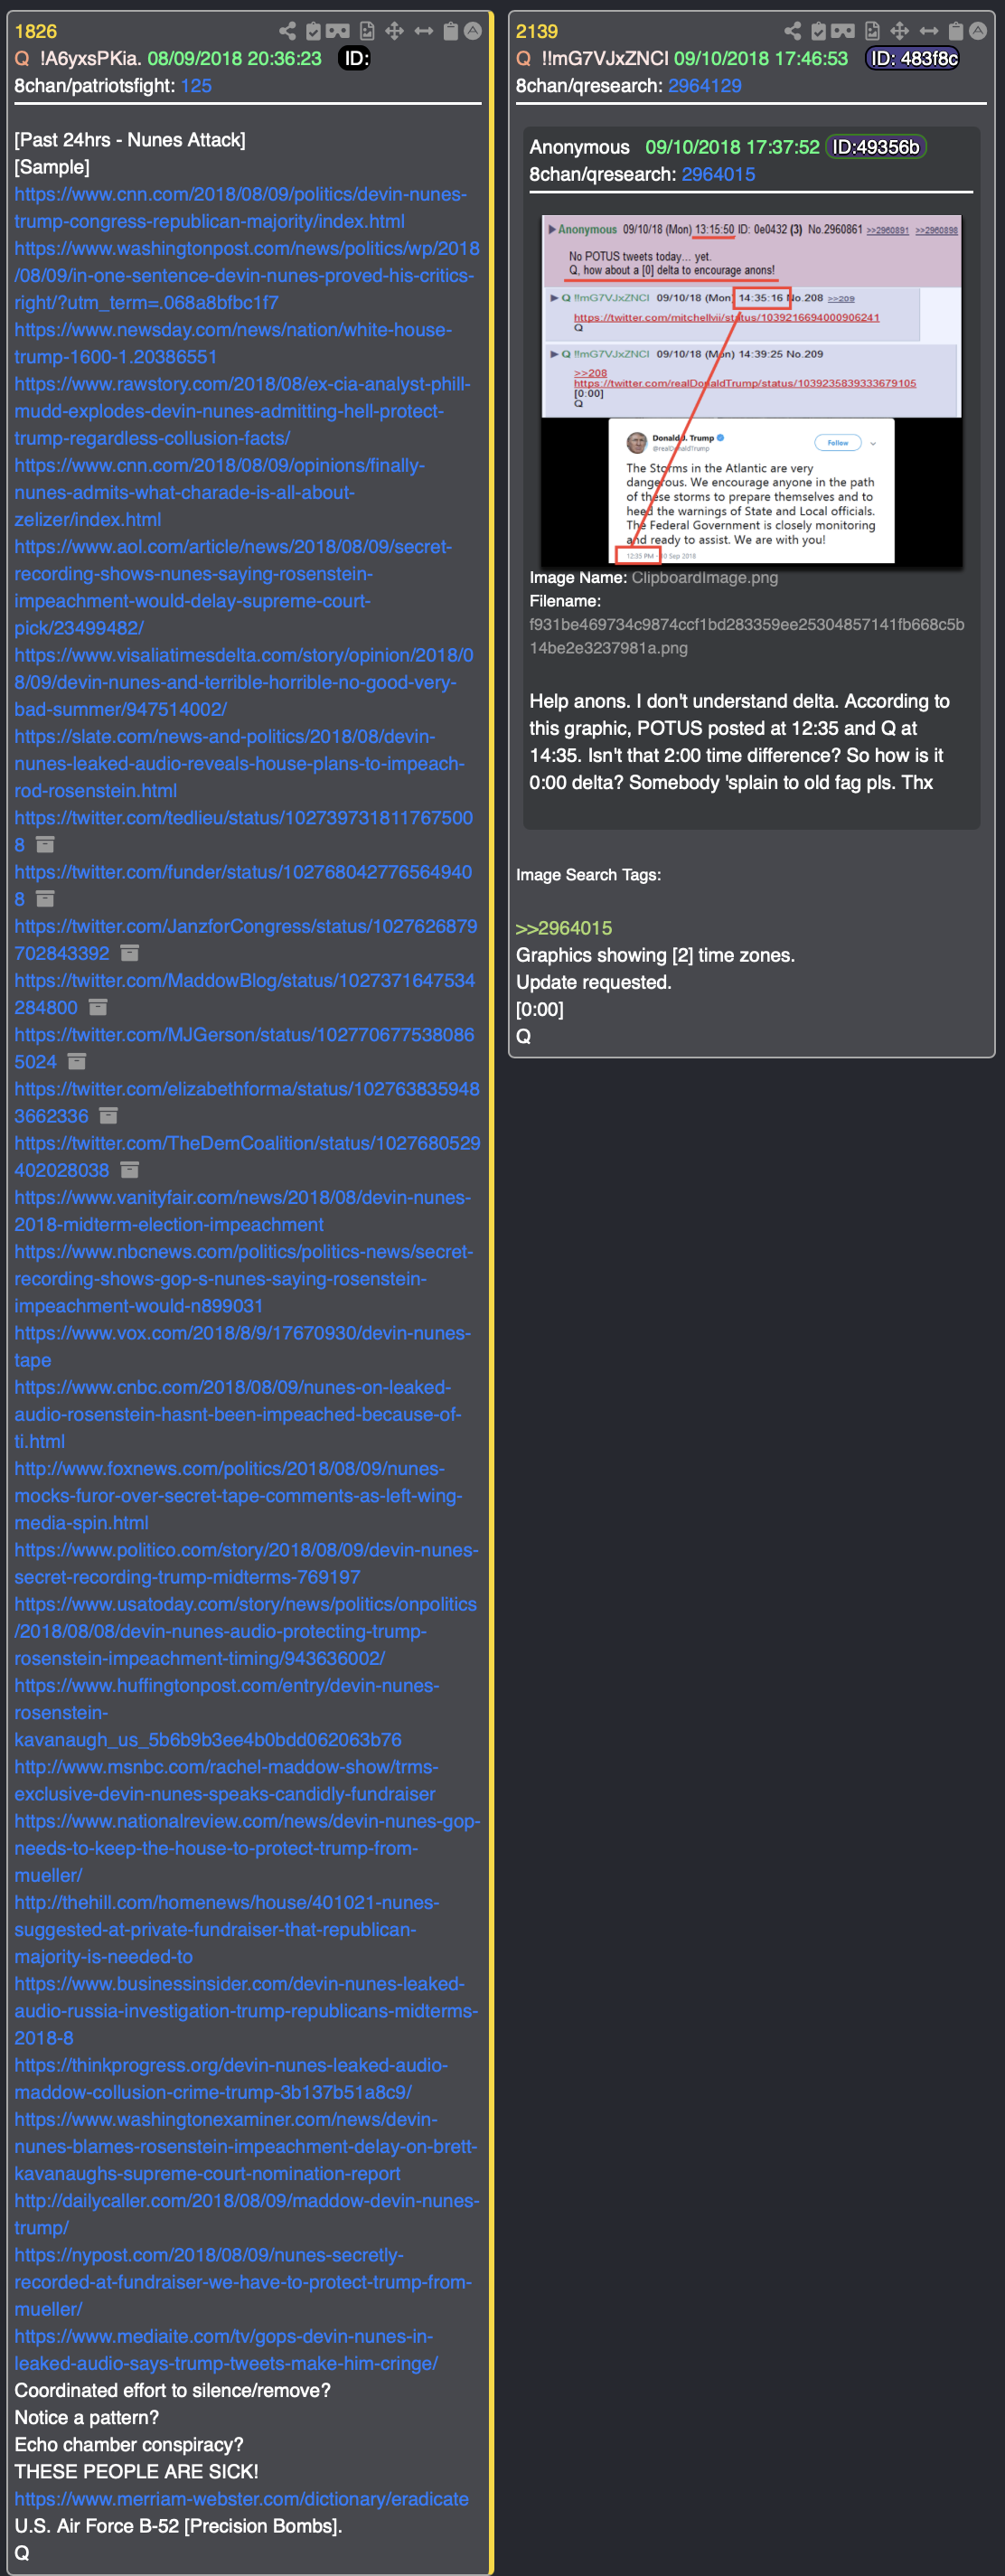Open archive icon beside funder tweet link
Viewport: 1005px width, 2576px height.
[45, 899]
